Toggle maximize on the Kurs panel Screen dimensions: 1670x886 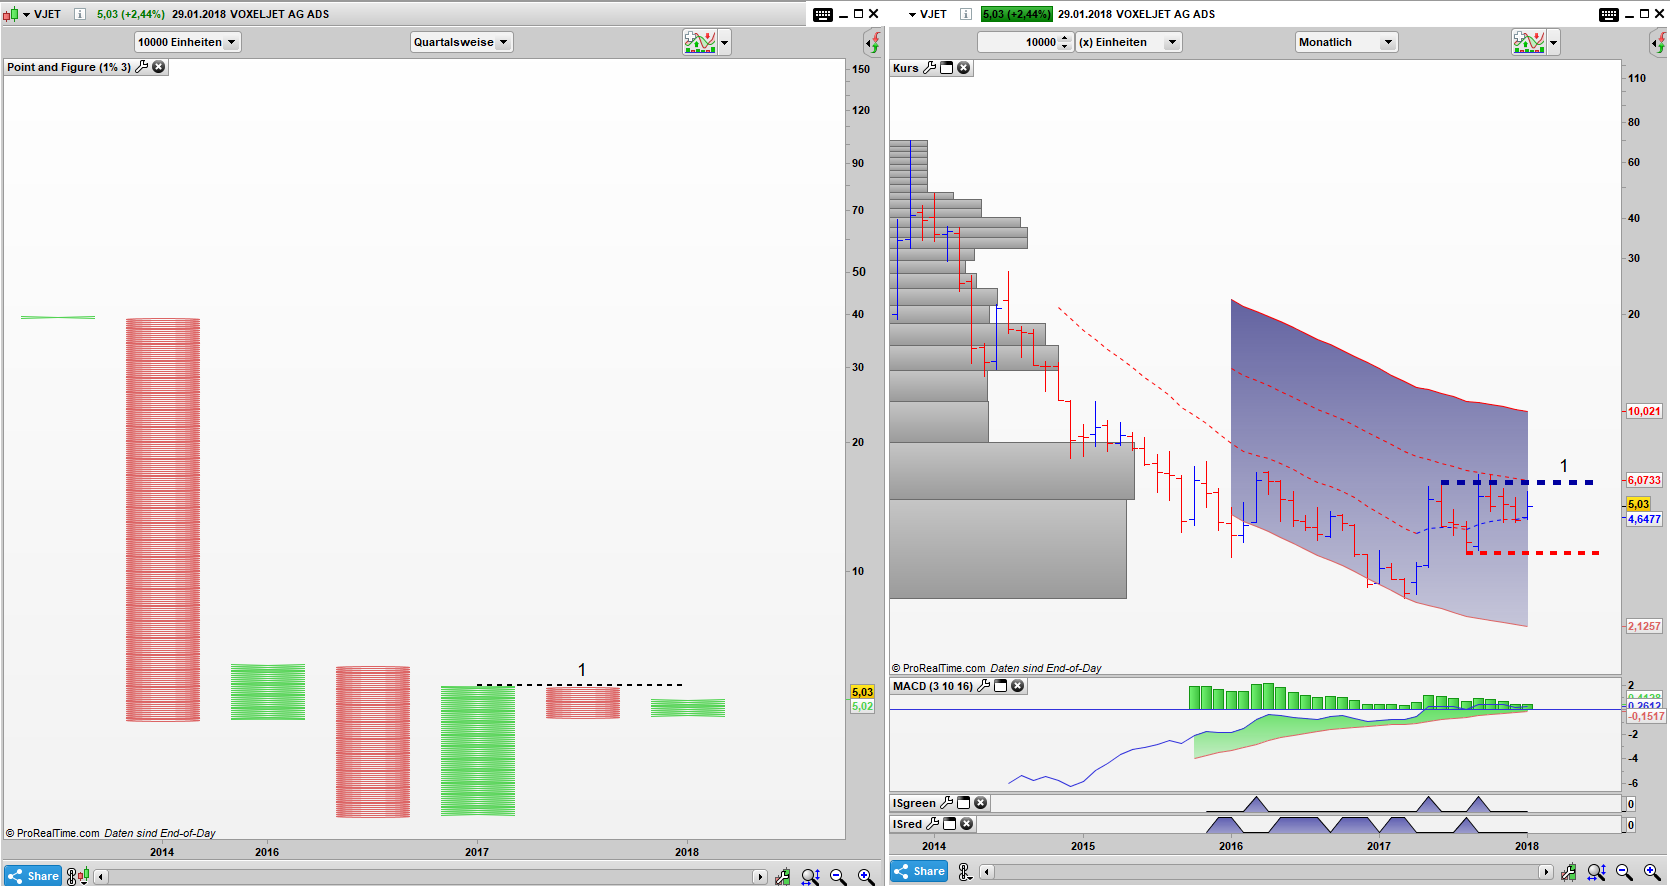pyautogui.click(x=947, y=68)
